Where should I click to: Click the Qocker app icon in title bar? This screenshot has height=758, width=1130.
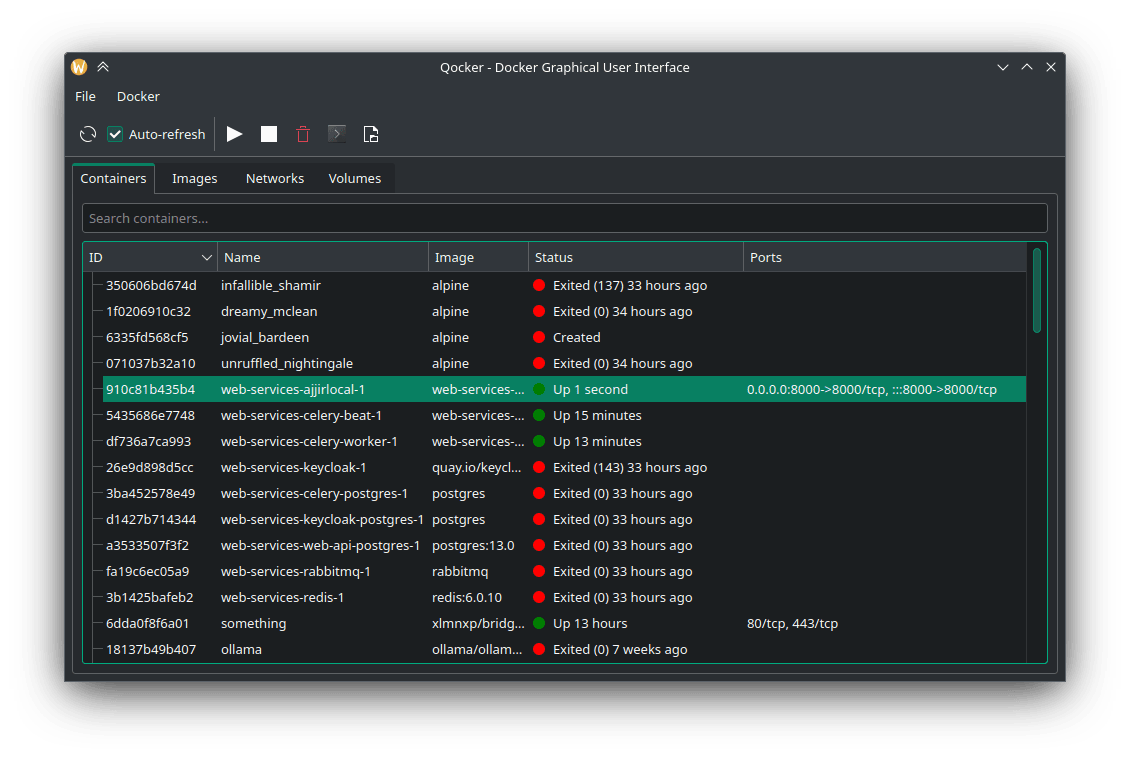80,67
